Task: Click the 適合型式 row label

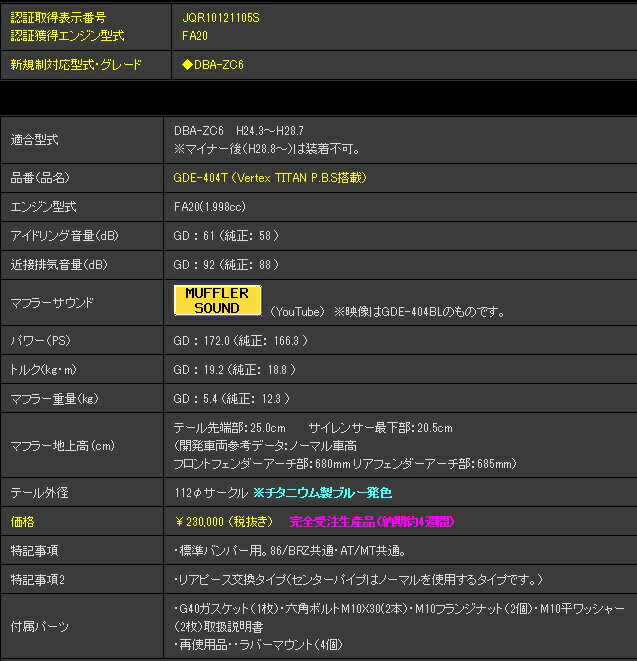Action: (x=35, y=140)
